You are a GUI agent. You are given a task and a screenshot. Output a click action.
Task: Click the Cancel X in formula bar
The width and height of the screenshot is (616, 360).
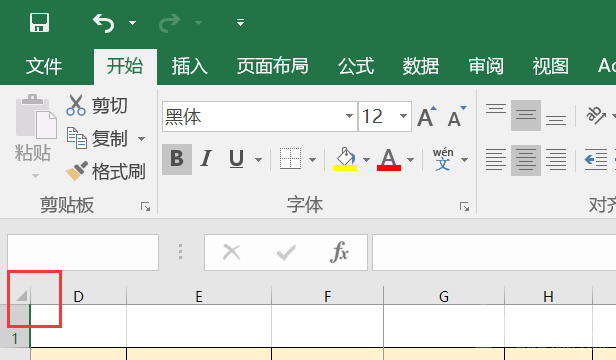tap(231, 252)
